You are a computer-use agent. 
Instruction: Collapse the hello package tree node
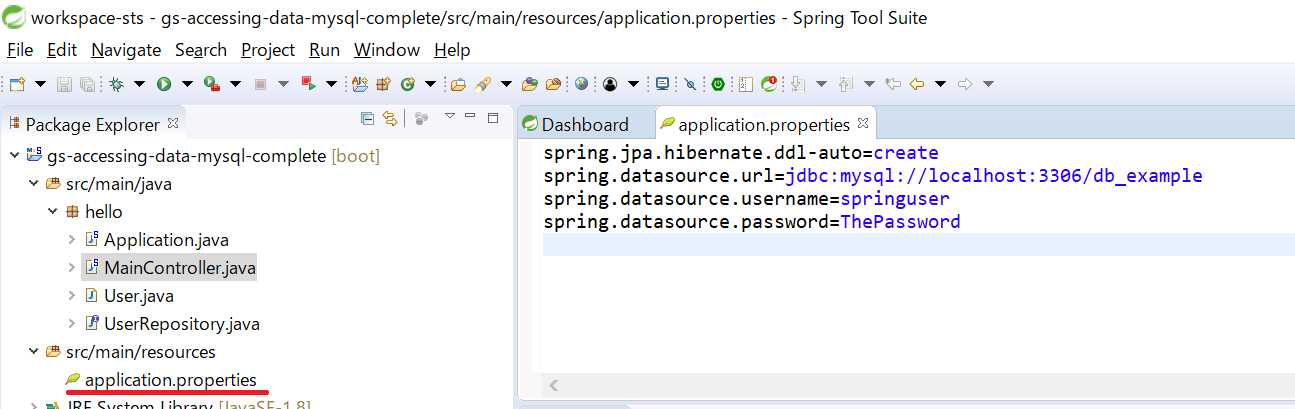coord(52,212)
